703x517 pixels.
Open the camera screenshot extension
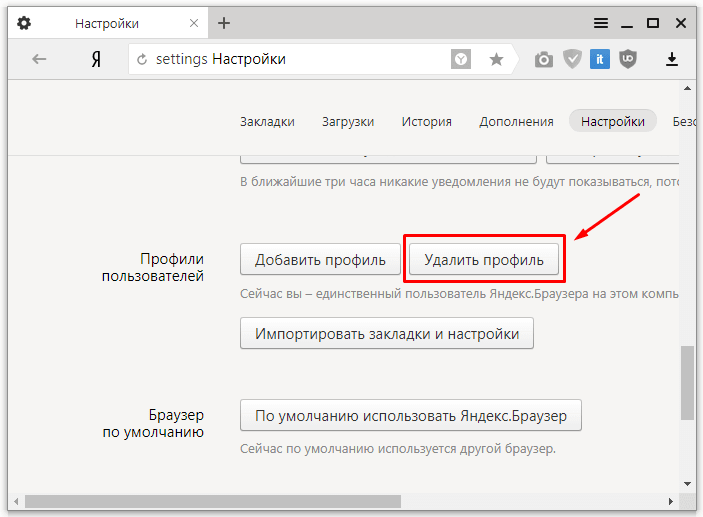[x=543, y=59]
